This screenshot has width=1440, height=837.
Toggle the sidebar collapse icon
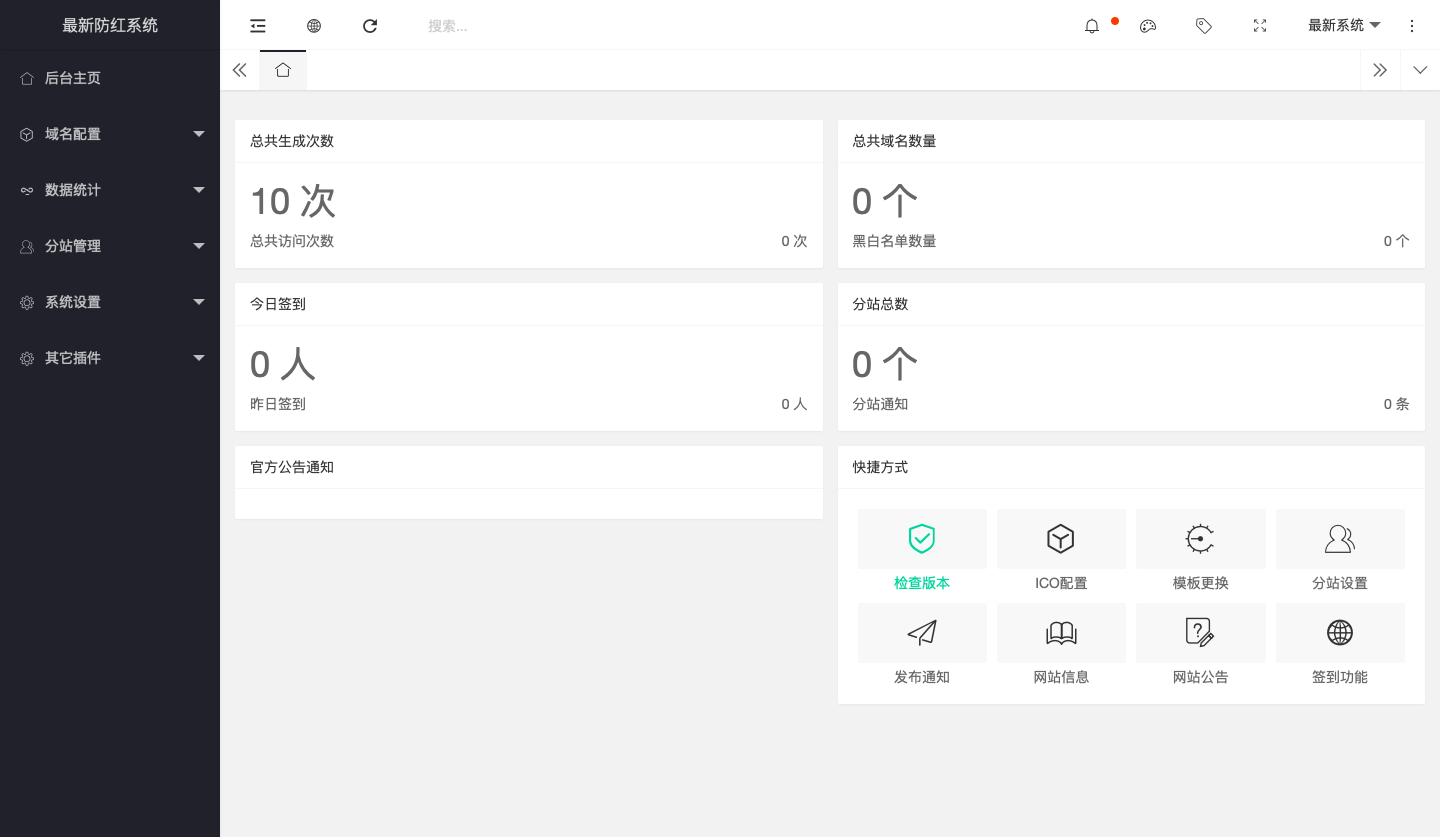click(x=258, y=26)
